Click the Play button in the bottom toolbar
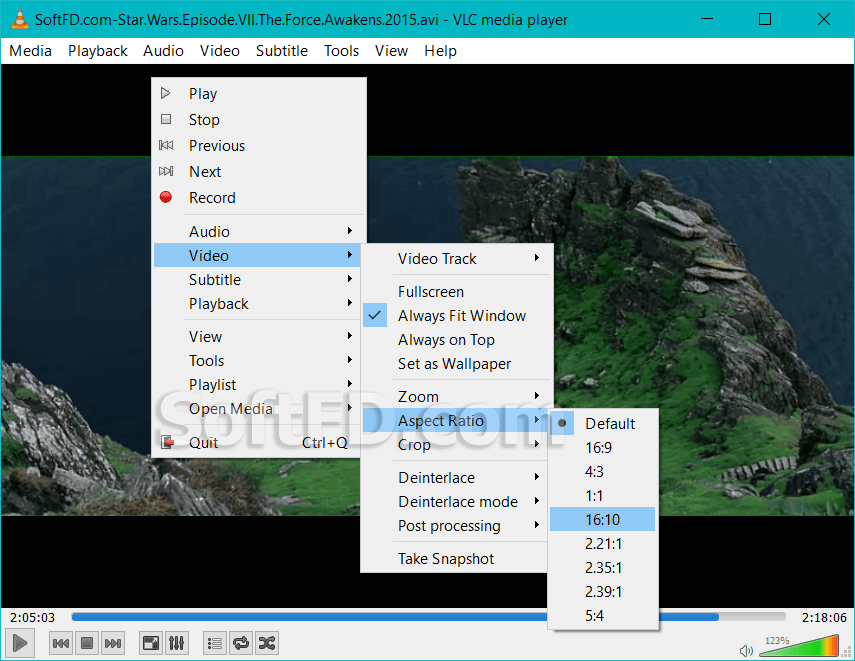Viewport: 855px width, 661px height. click(20, 644)
